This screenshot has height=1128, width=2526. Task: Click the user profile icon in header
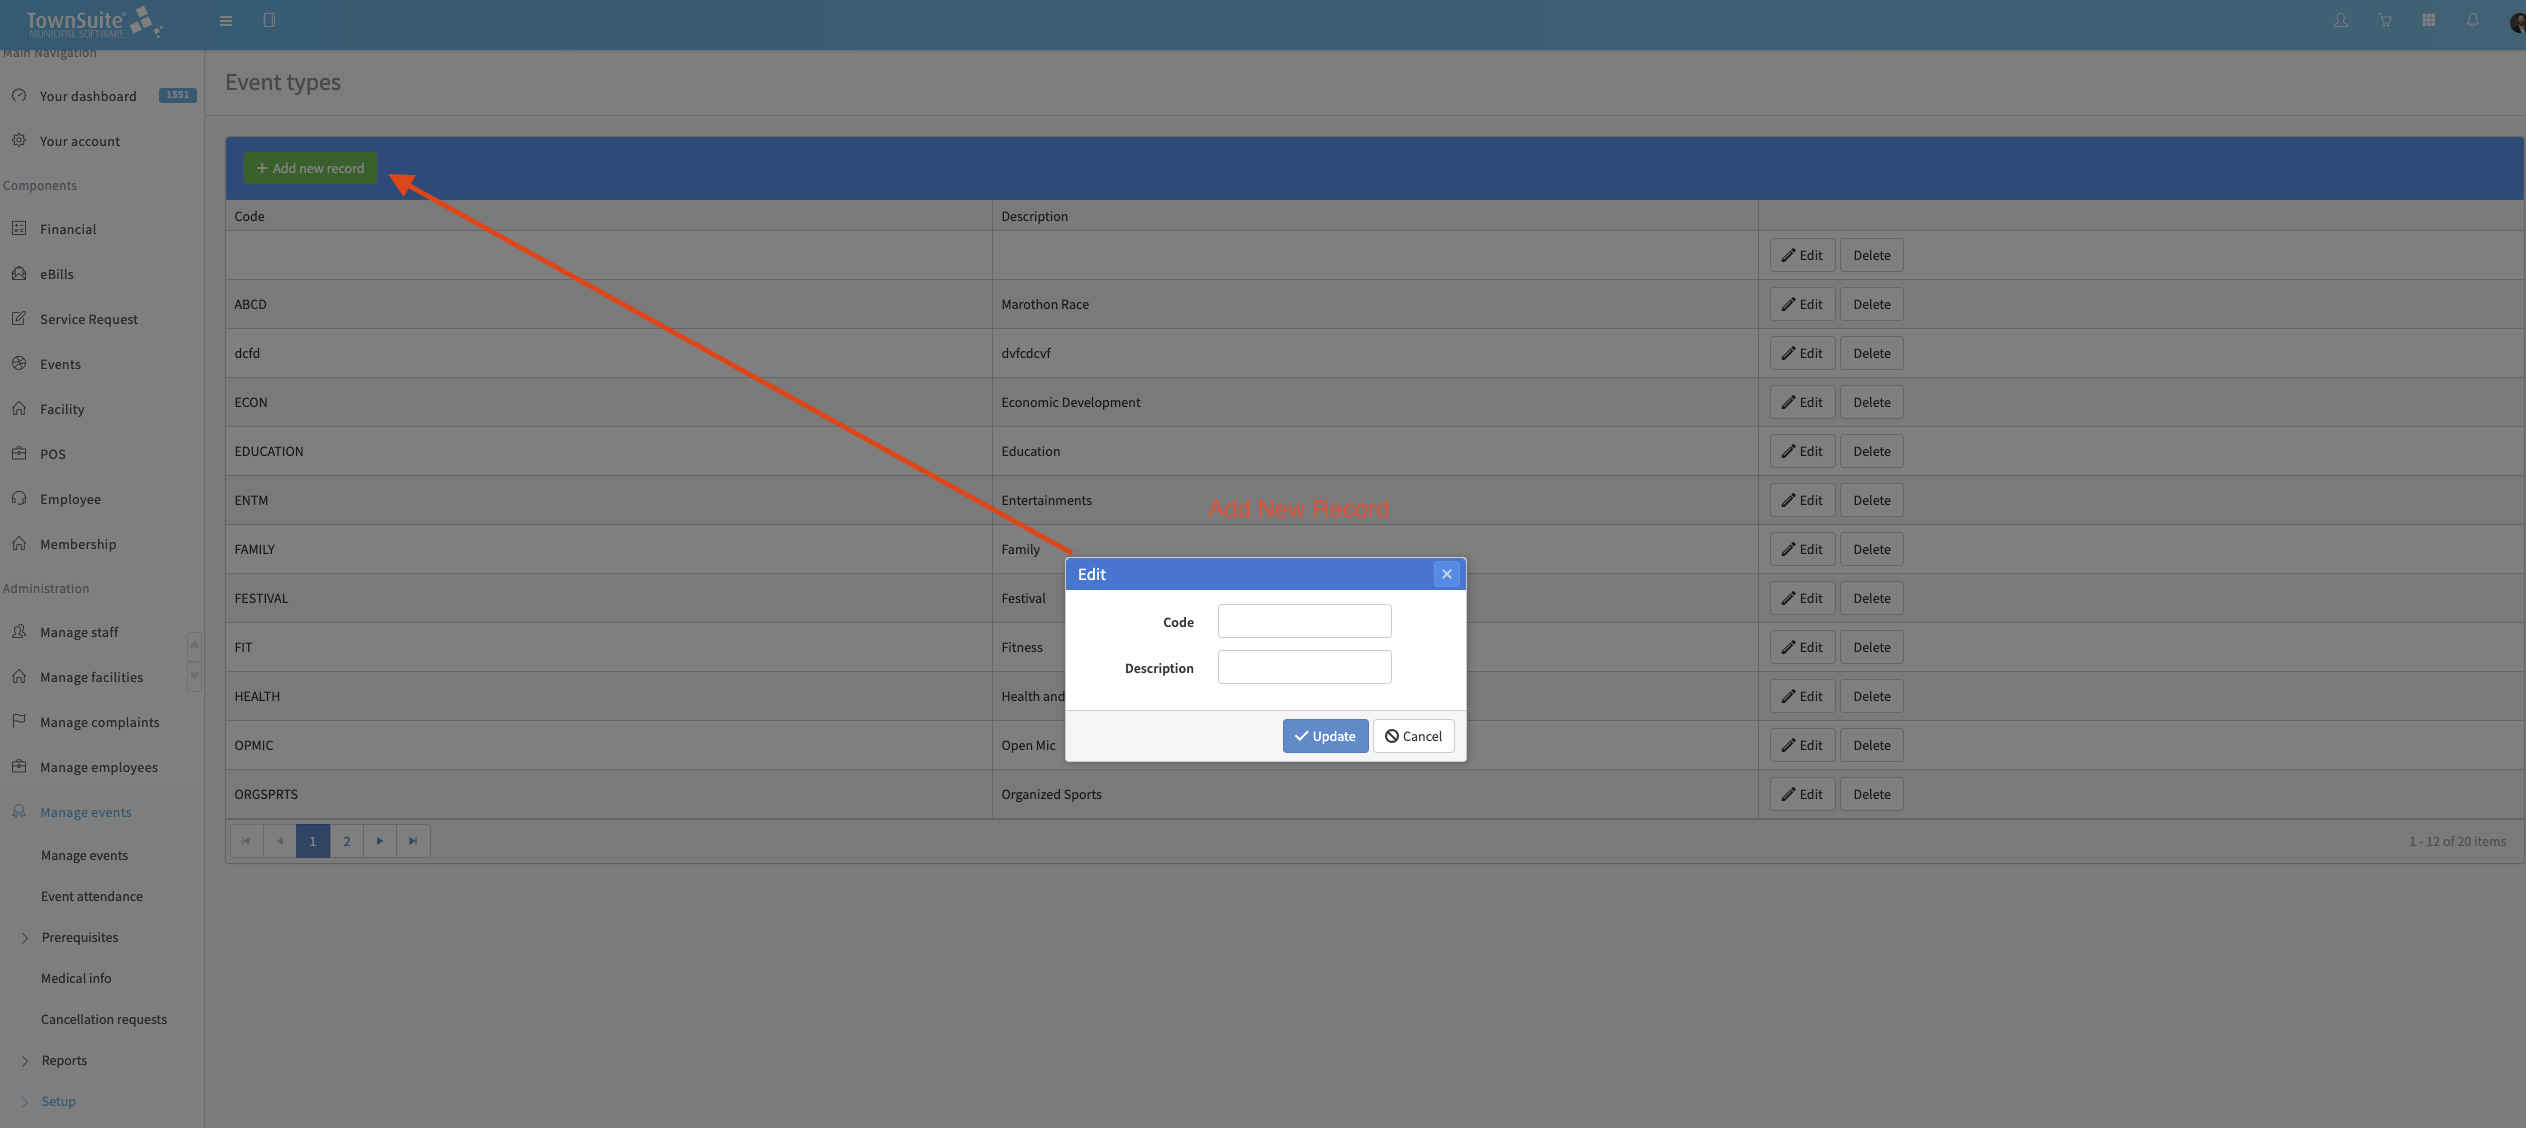(x=2341, y=21)
